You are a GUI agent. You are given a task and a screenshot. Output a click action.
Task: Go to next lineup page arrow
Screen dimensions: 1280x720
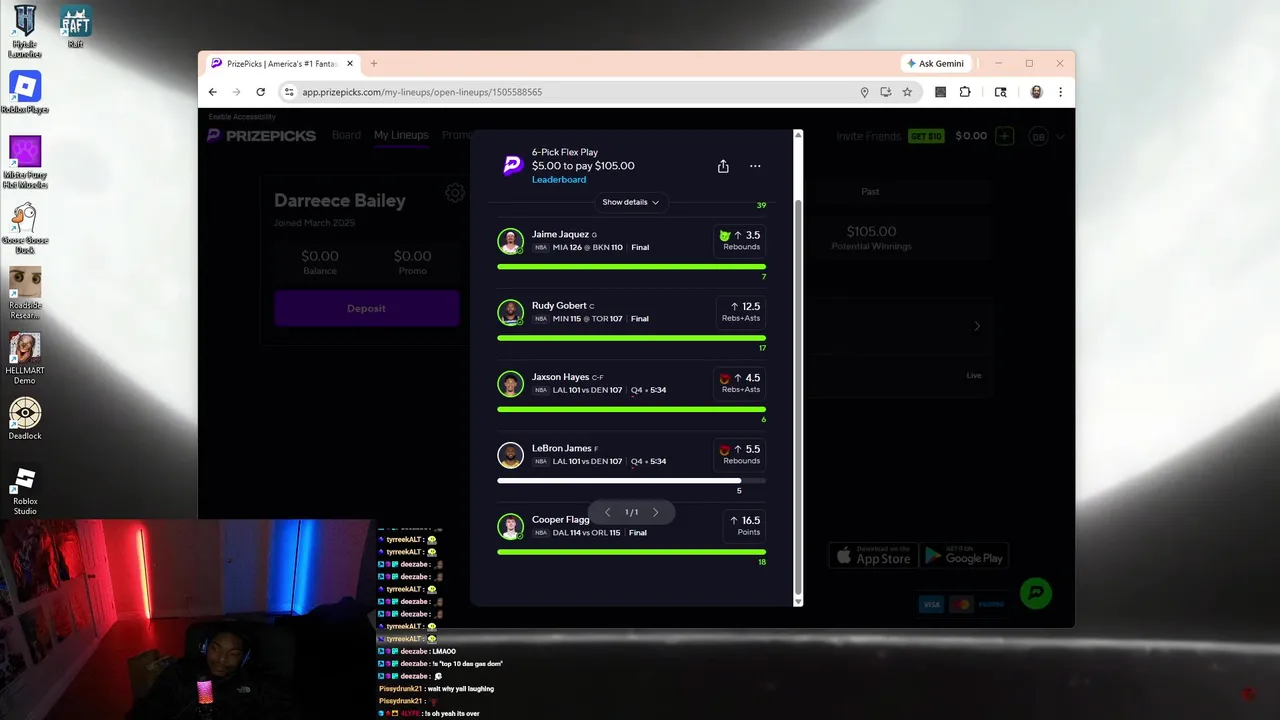pos(656,512)
